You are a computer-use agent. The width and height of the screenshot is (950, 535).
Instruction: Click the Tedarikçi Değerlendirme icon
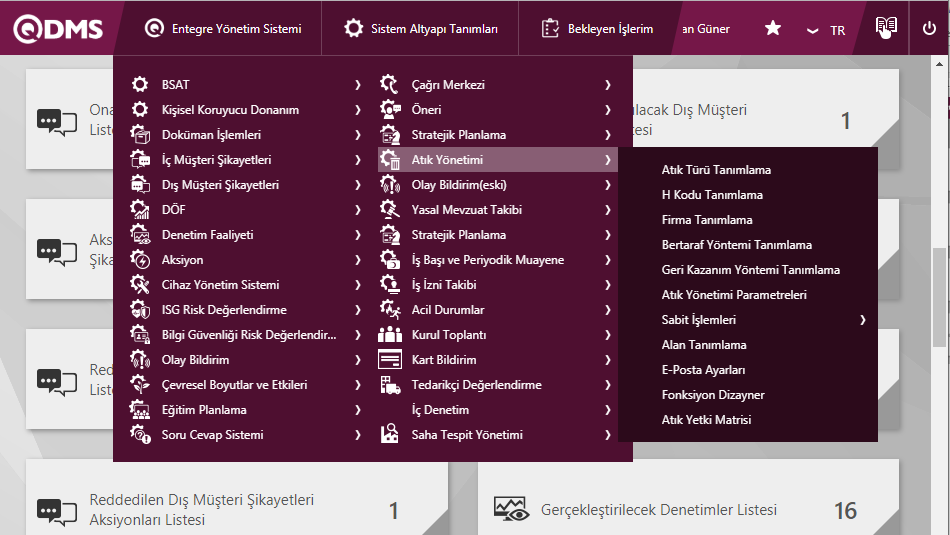[390, 385]
